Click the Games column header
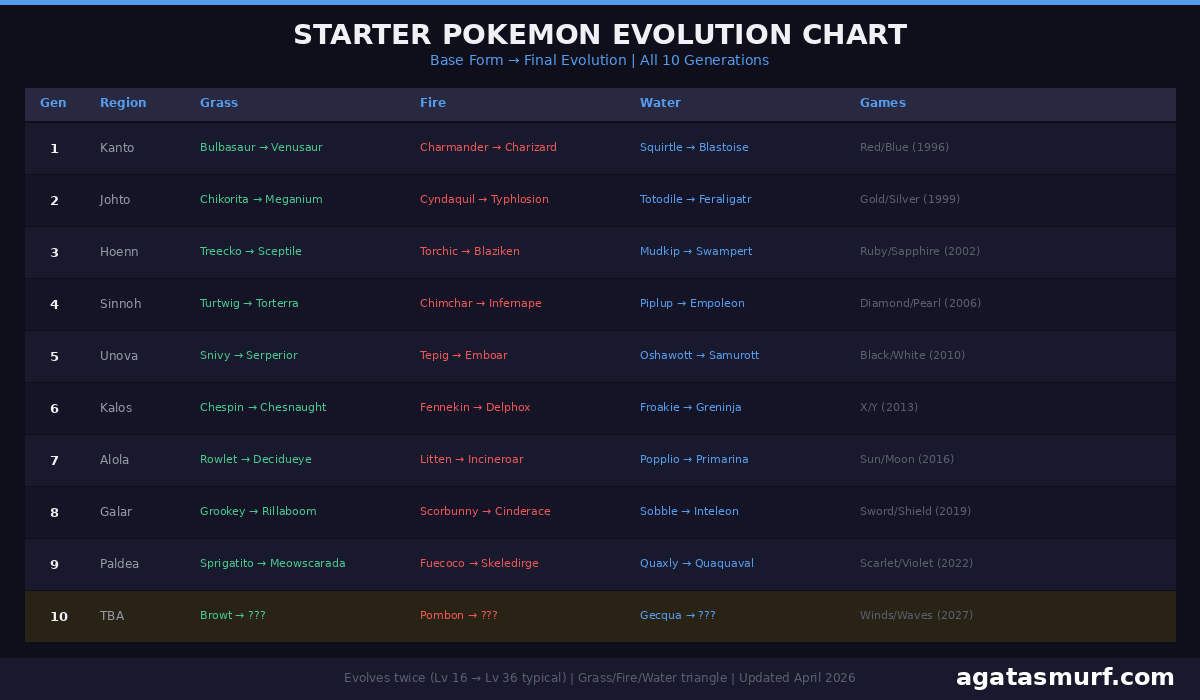Viewport: 1200px width, 700px height. click(x=883, y=103)
